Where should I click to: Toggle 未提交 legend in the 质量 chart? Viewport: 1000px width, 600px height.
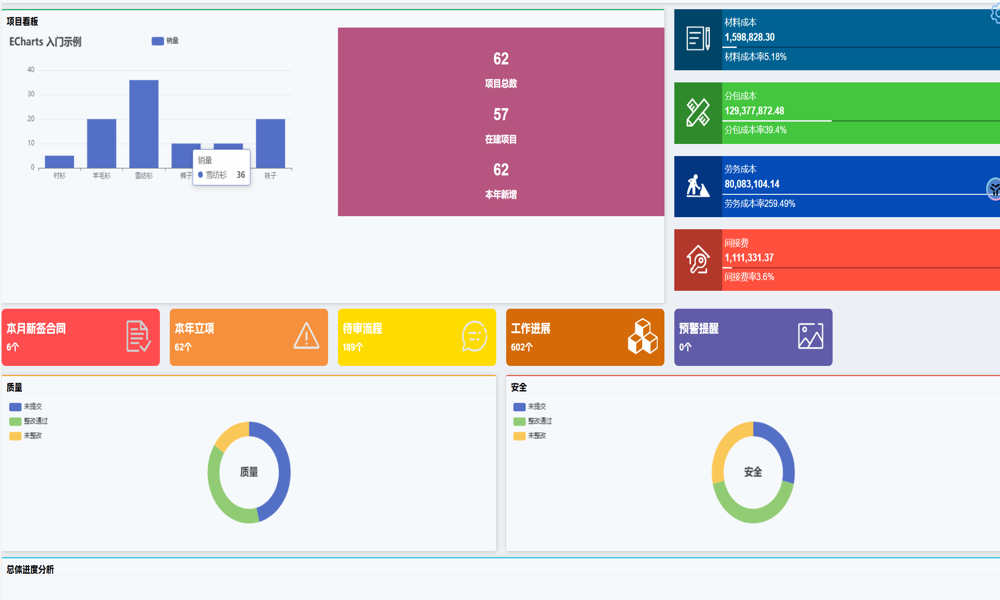pos(26,407)
